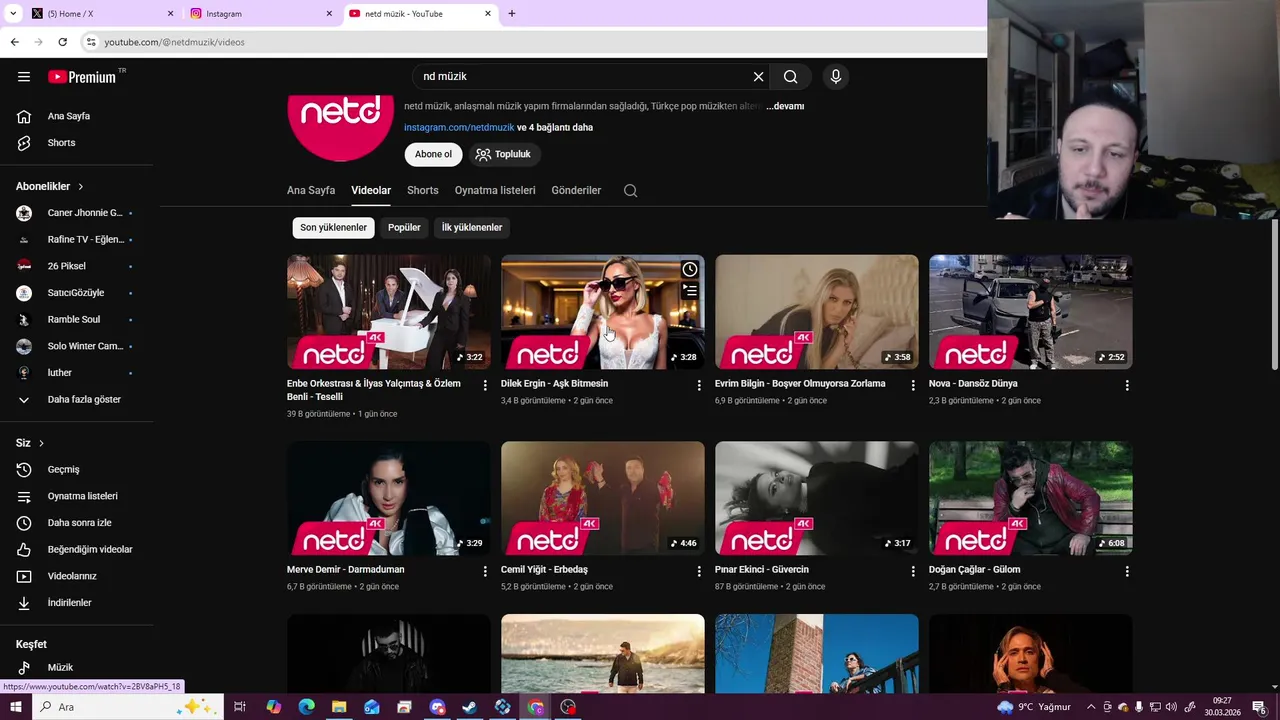Open the browser tab list dropdown
This screenshot has width=1280, height=720.
coord(13,14)
